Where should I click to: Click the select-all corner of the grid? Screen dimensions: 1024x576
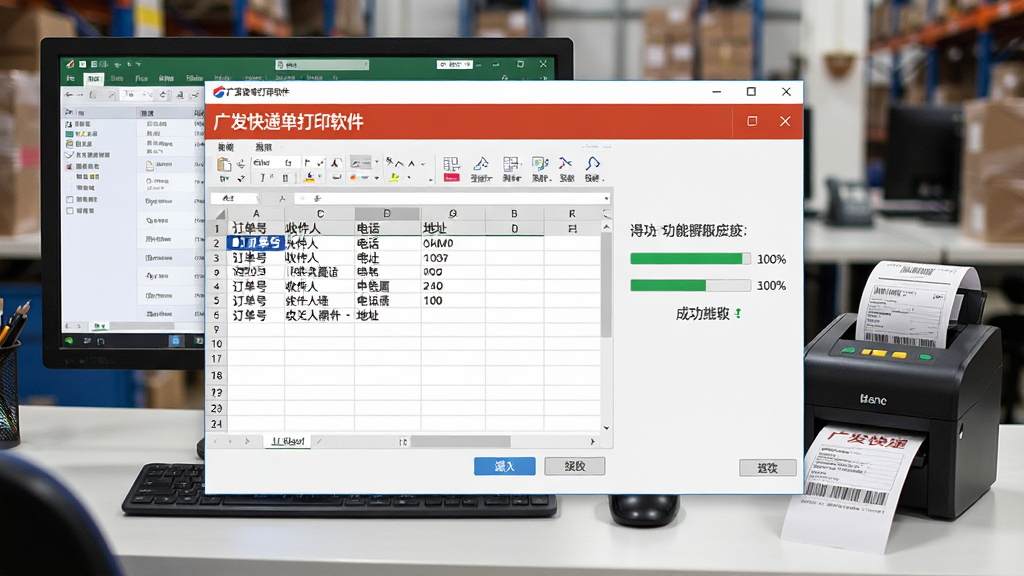coord(218,214)
